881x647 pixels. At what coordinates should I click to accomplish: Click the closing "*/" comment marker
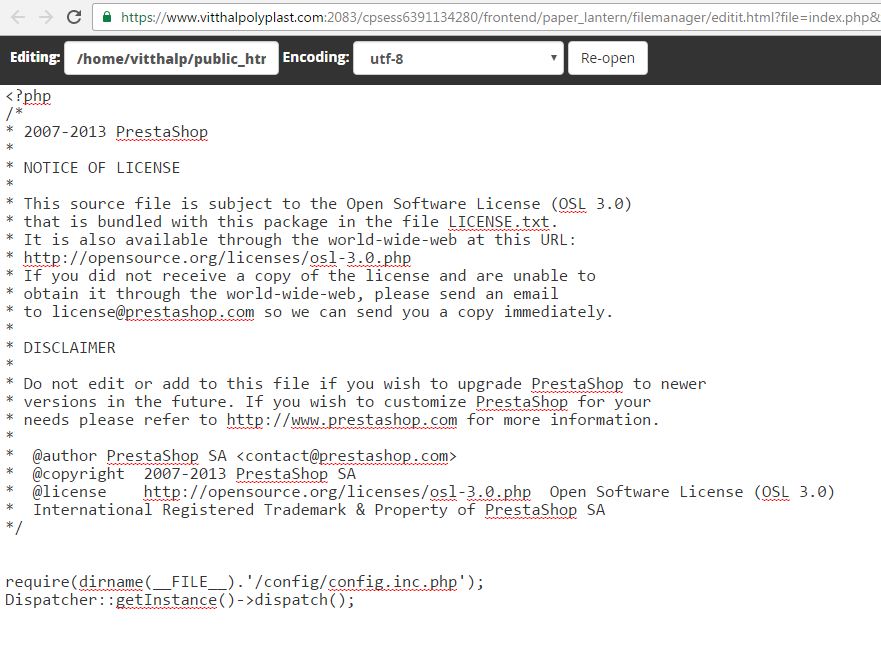(14, 527)
